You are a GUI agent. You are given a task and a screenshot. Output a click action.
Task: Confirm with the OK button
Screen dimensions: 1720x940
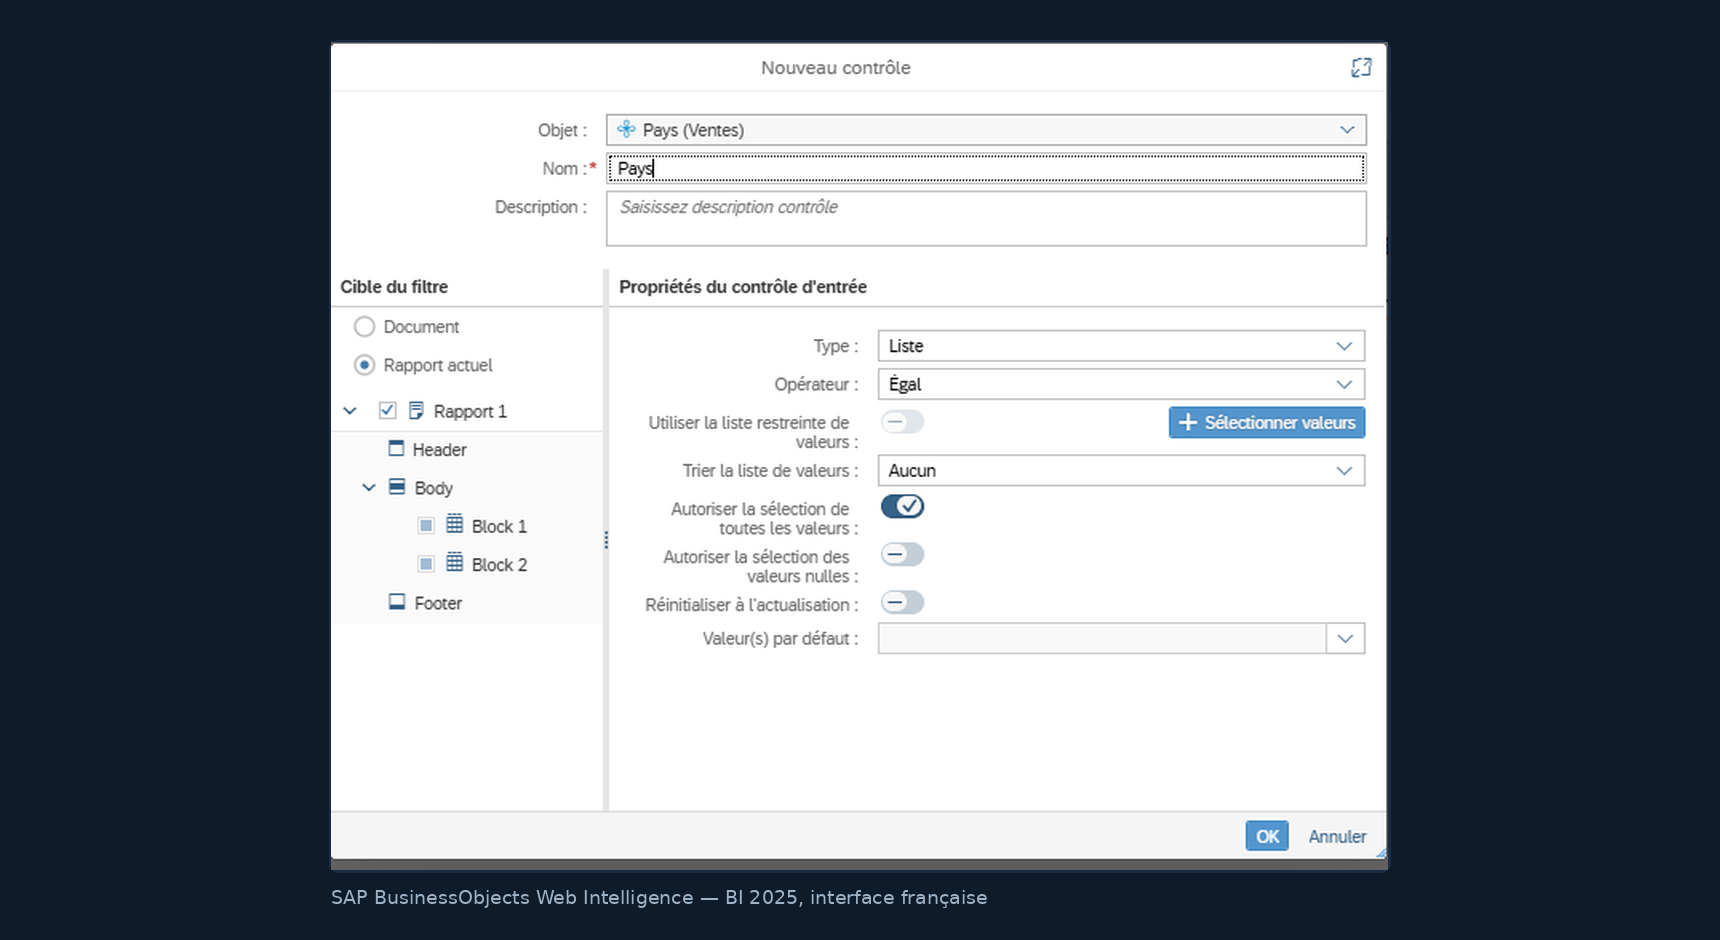point(1267,836)
